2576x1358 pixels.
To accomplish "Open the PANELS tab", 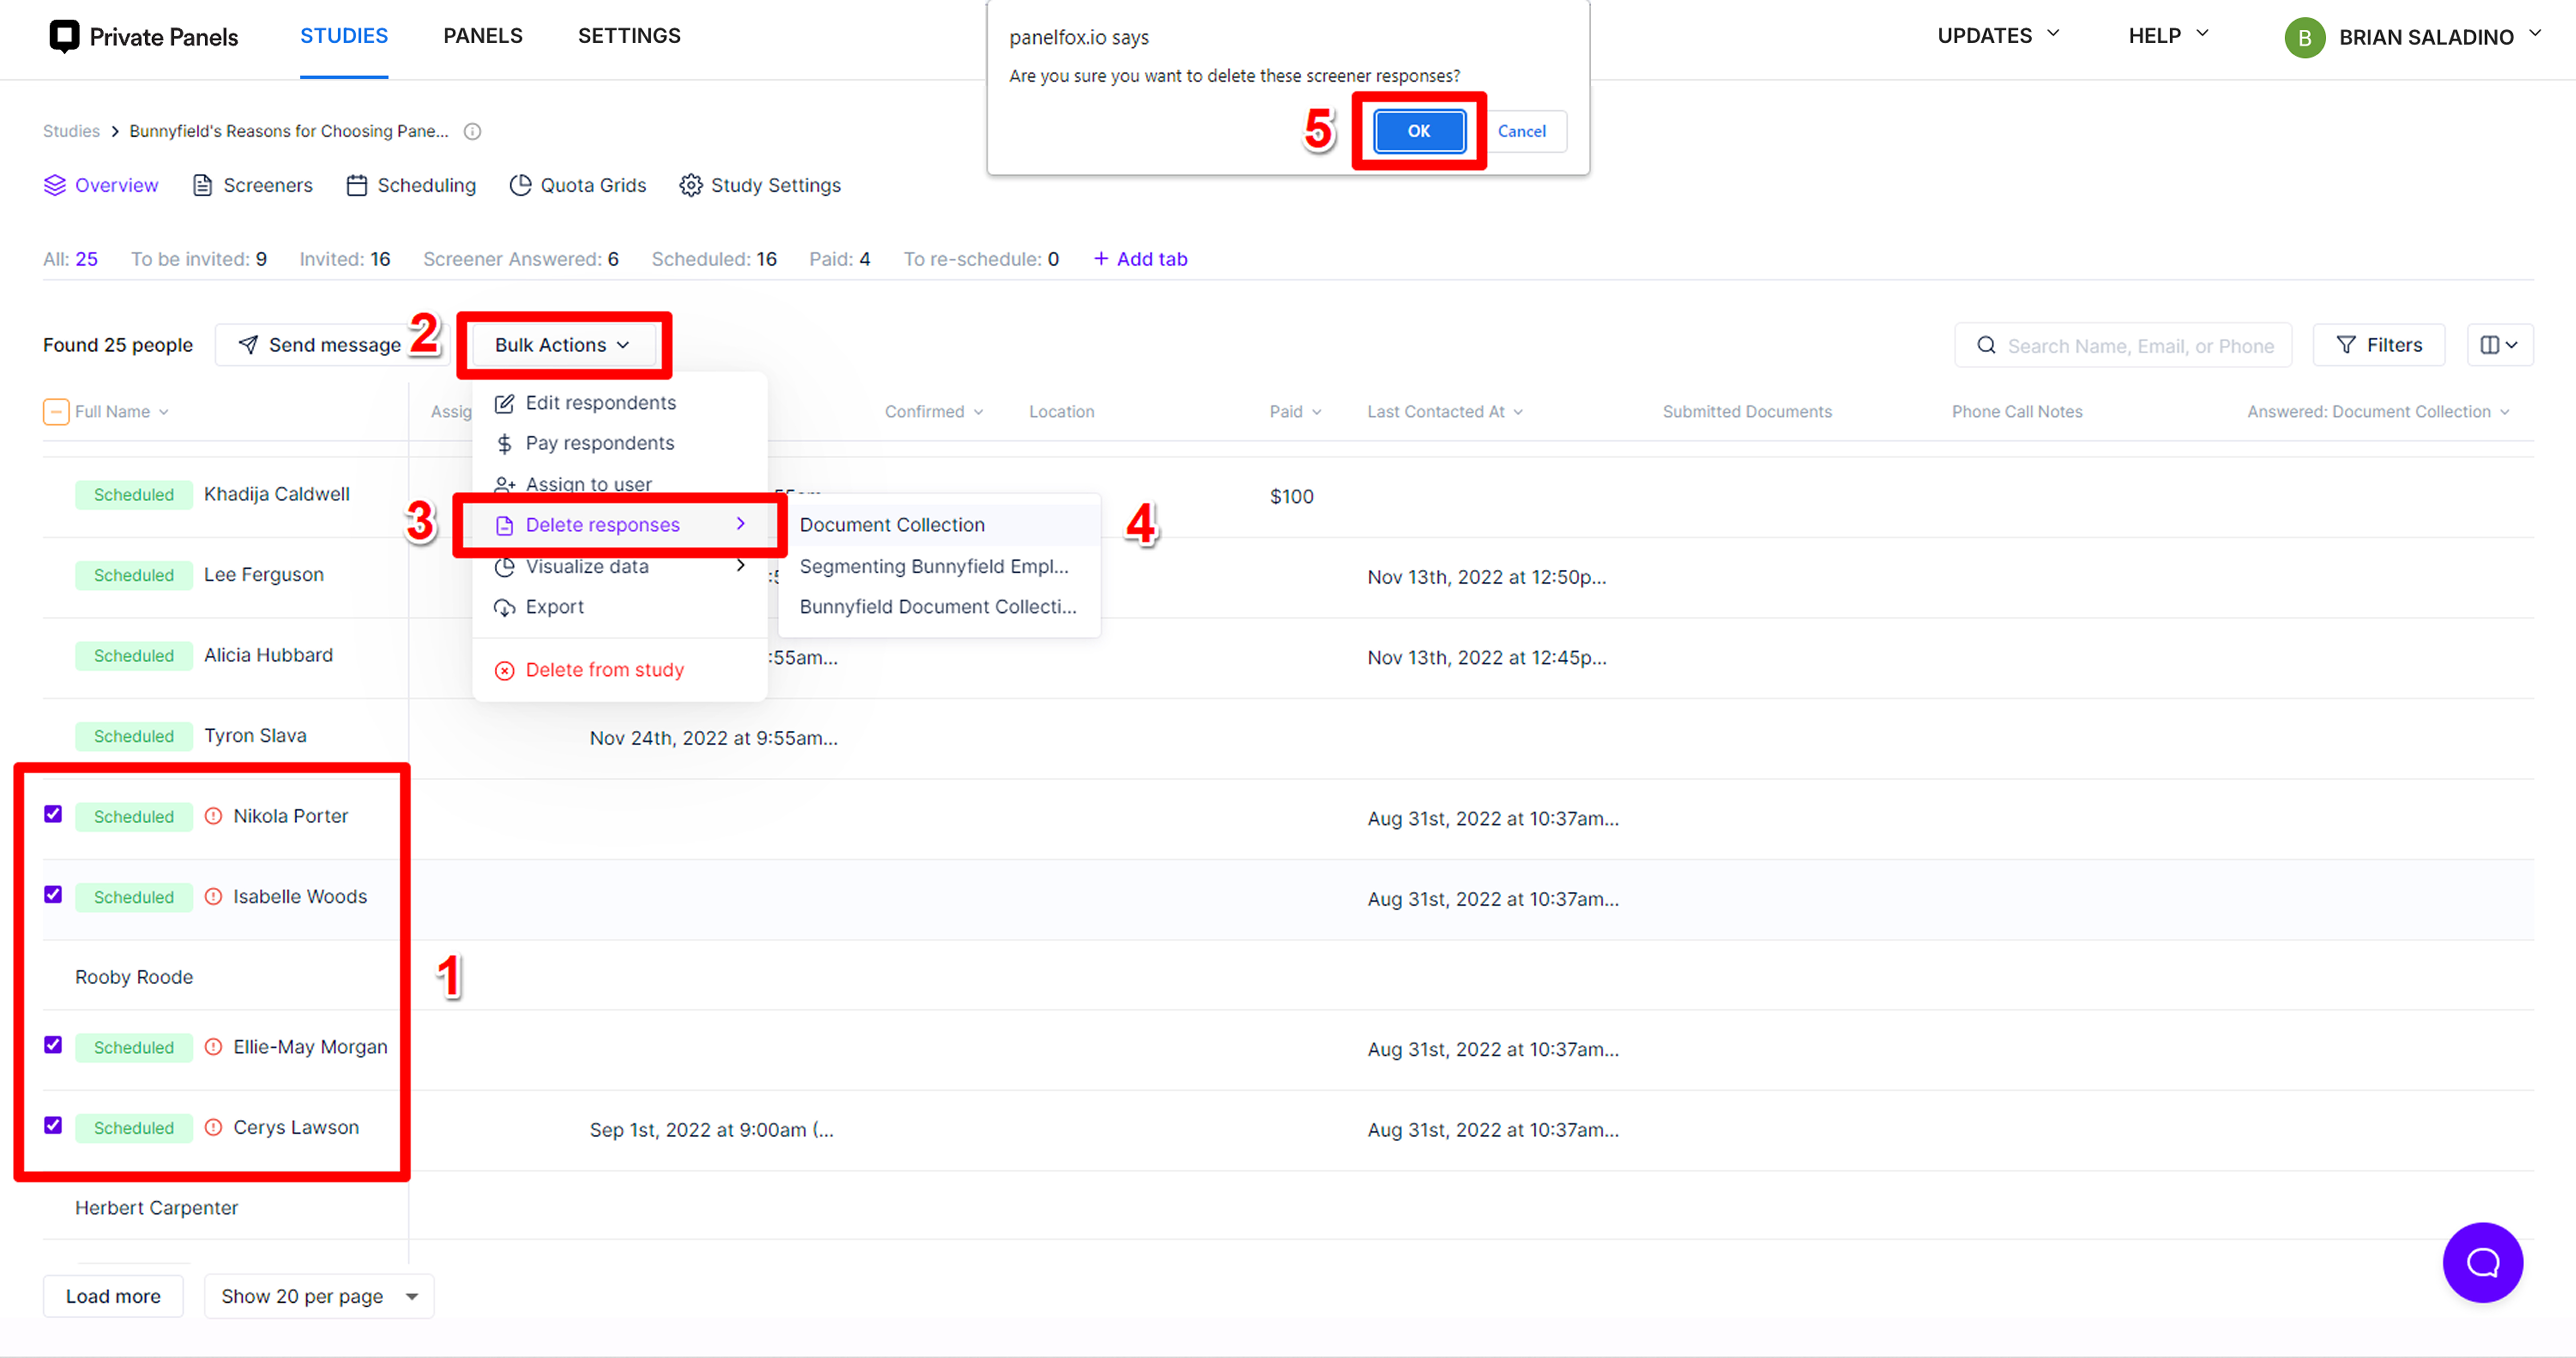I will click(x=483, y=36).
